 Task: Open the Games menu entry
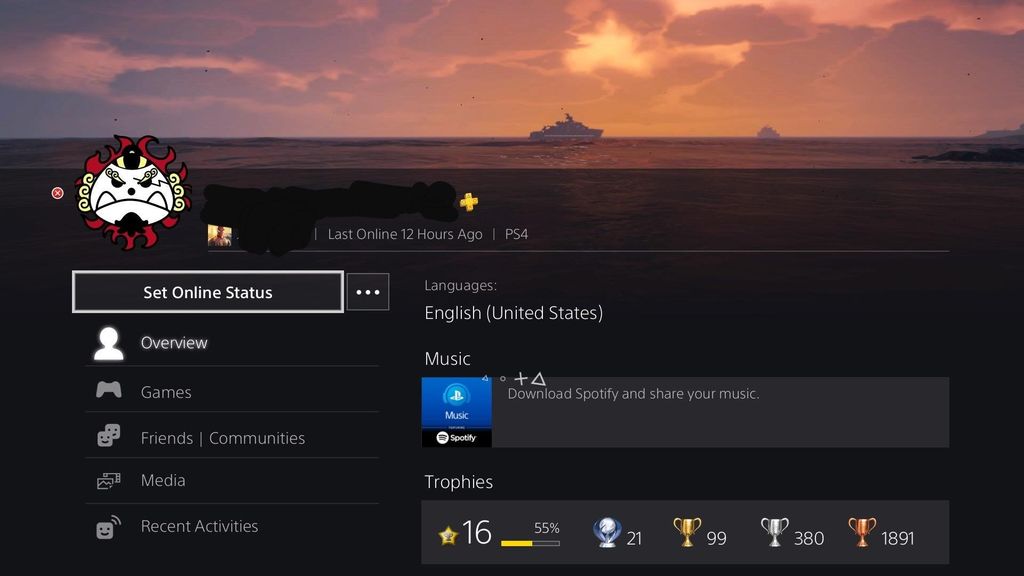(232, 391)
